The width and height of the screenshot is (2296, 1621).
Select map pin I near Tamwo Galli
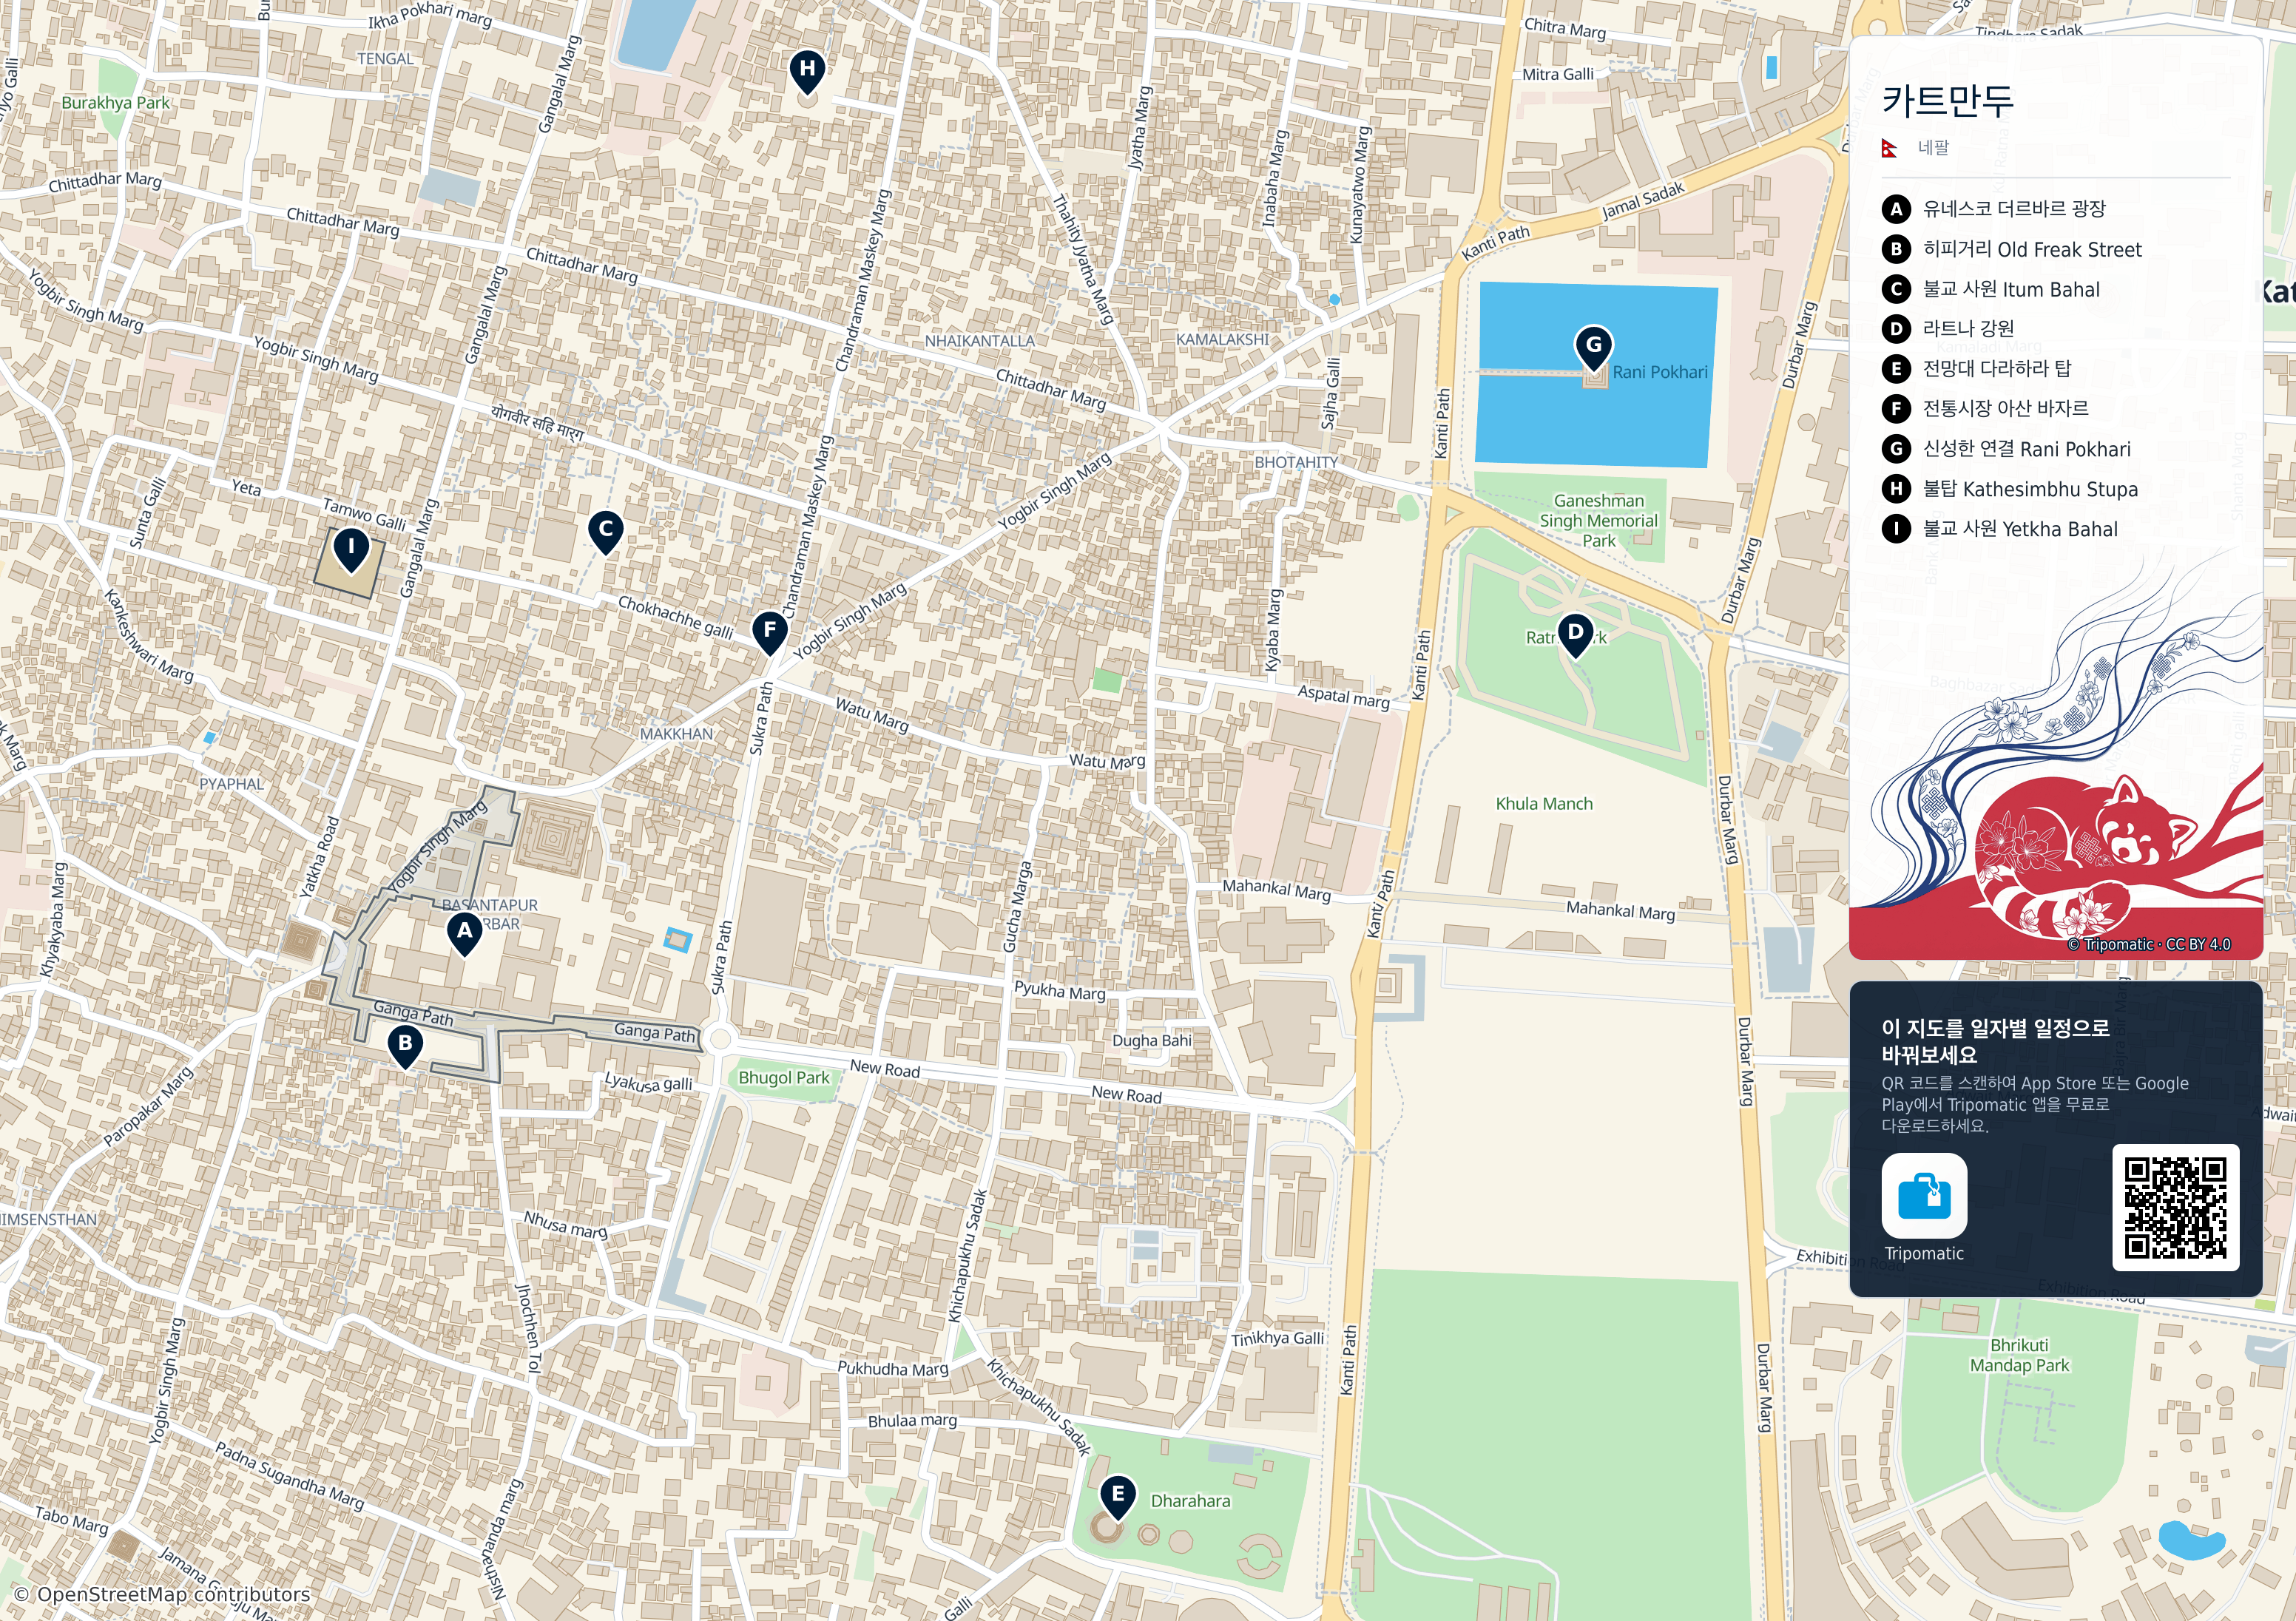coord(351,550)
